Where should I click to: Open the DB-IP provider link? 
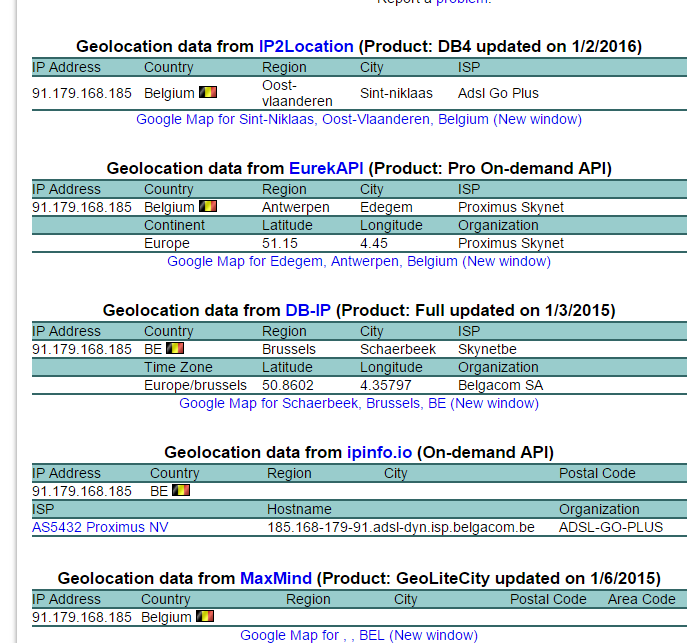[308, 310]
